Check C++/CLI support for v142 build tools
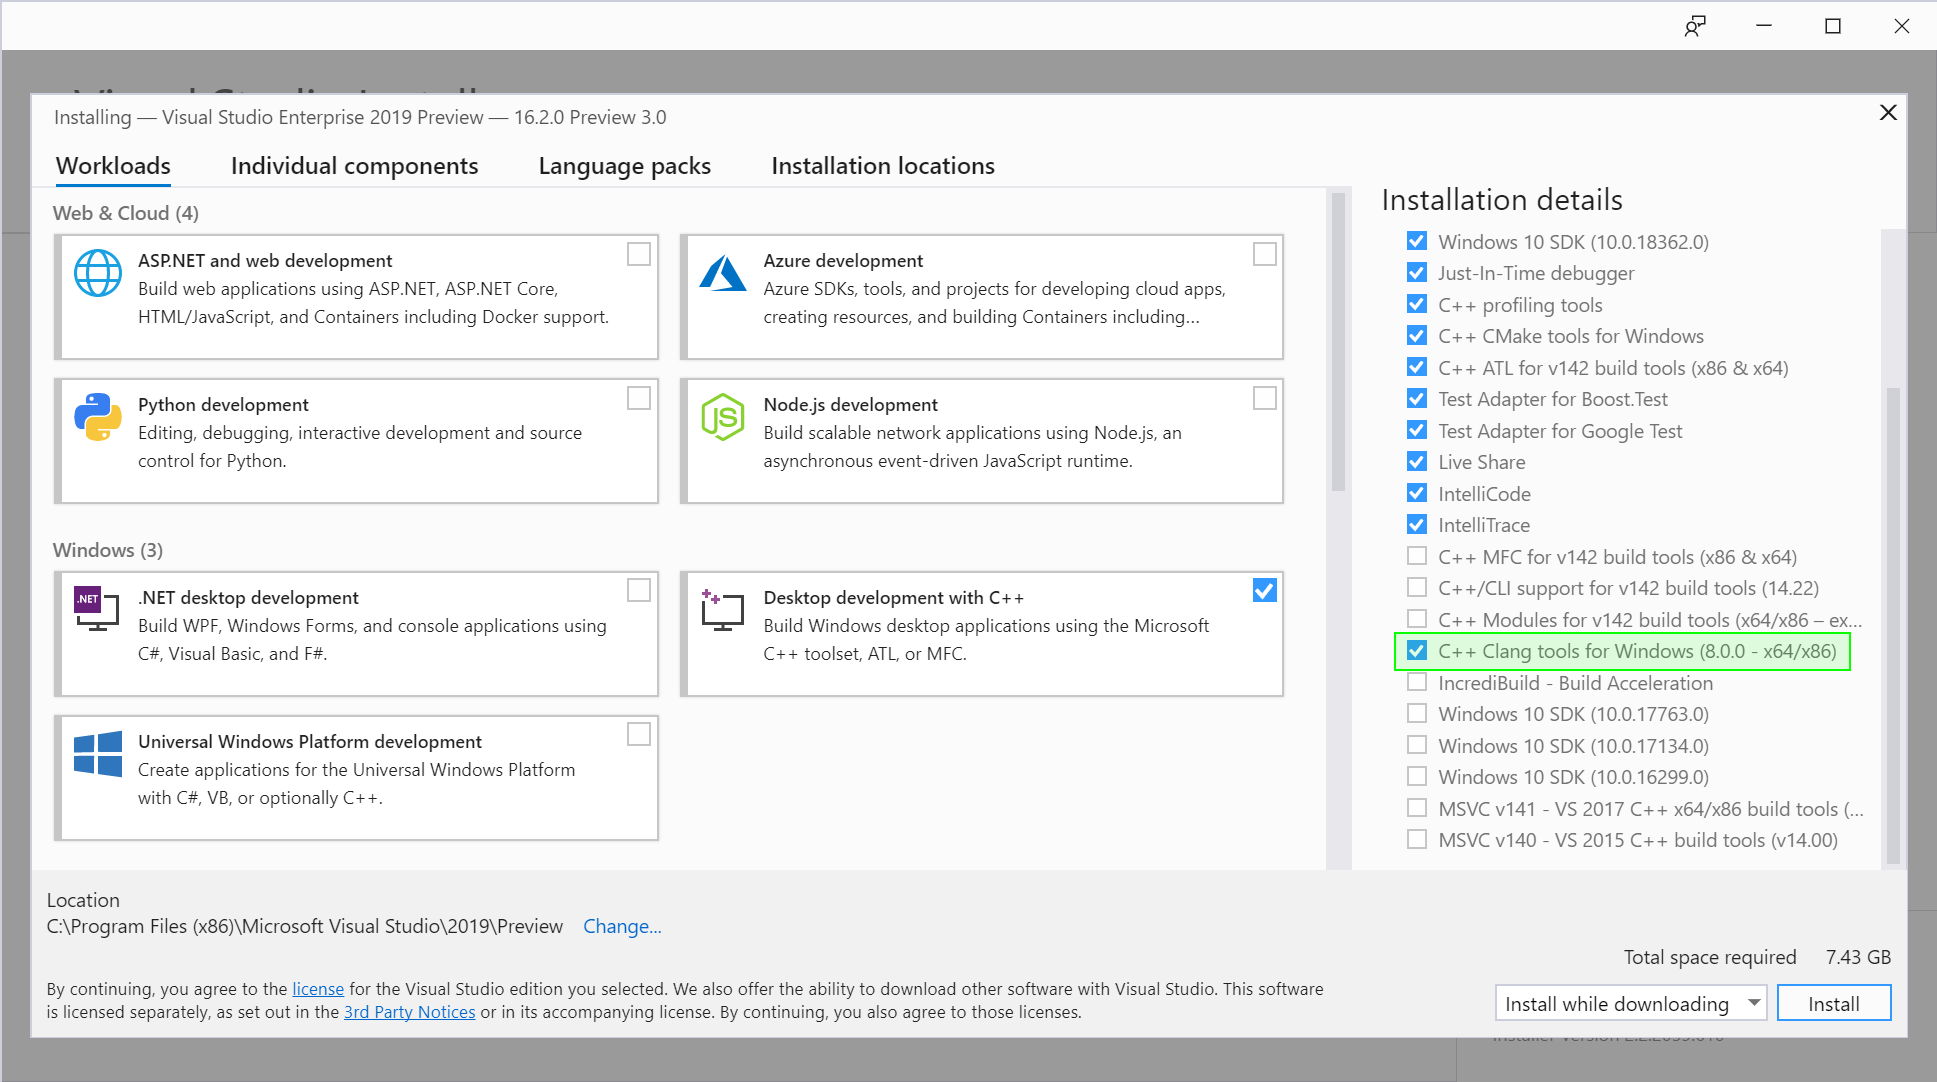1937x1082 pixels. pyautogui.click(x=1417, y=587)
